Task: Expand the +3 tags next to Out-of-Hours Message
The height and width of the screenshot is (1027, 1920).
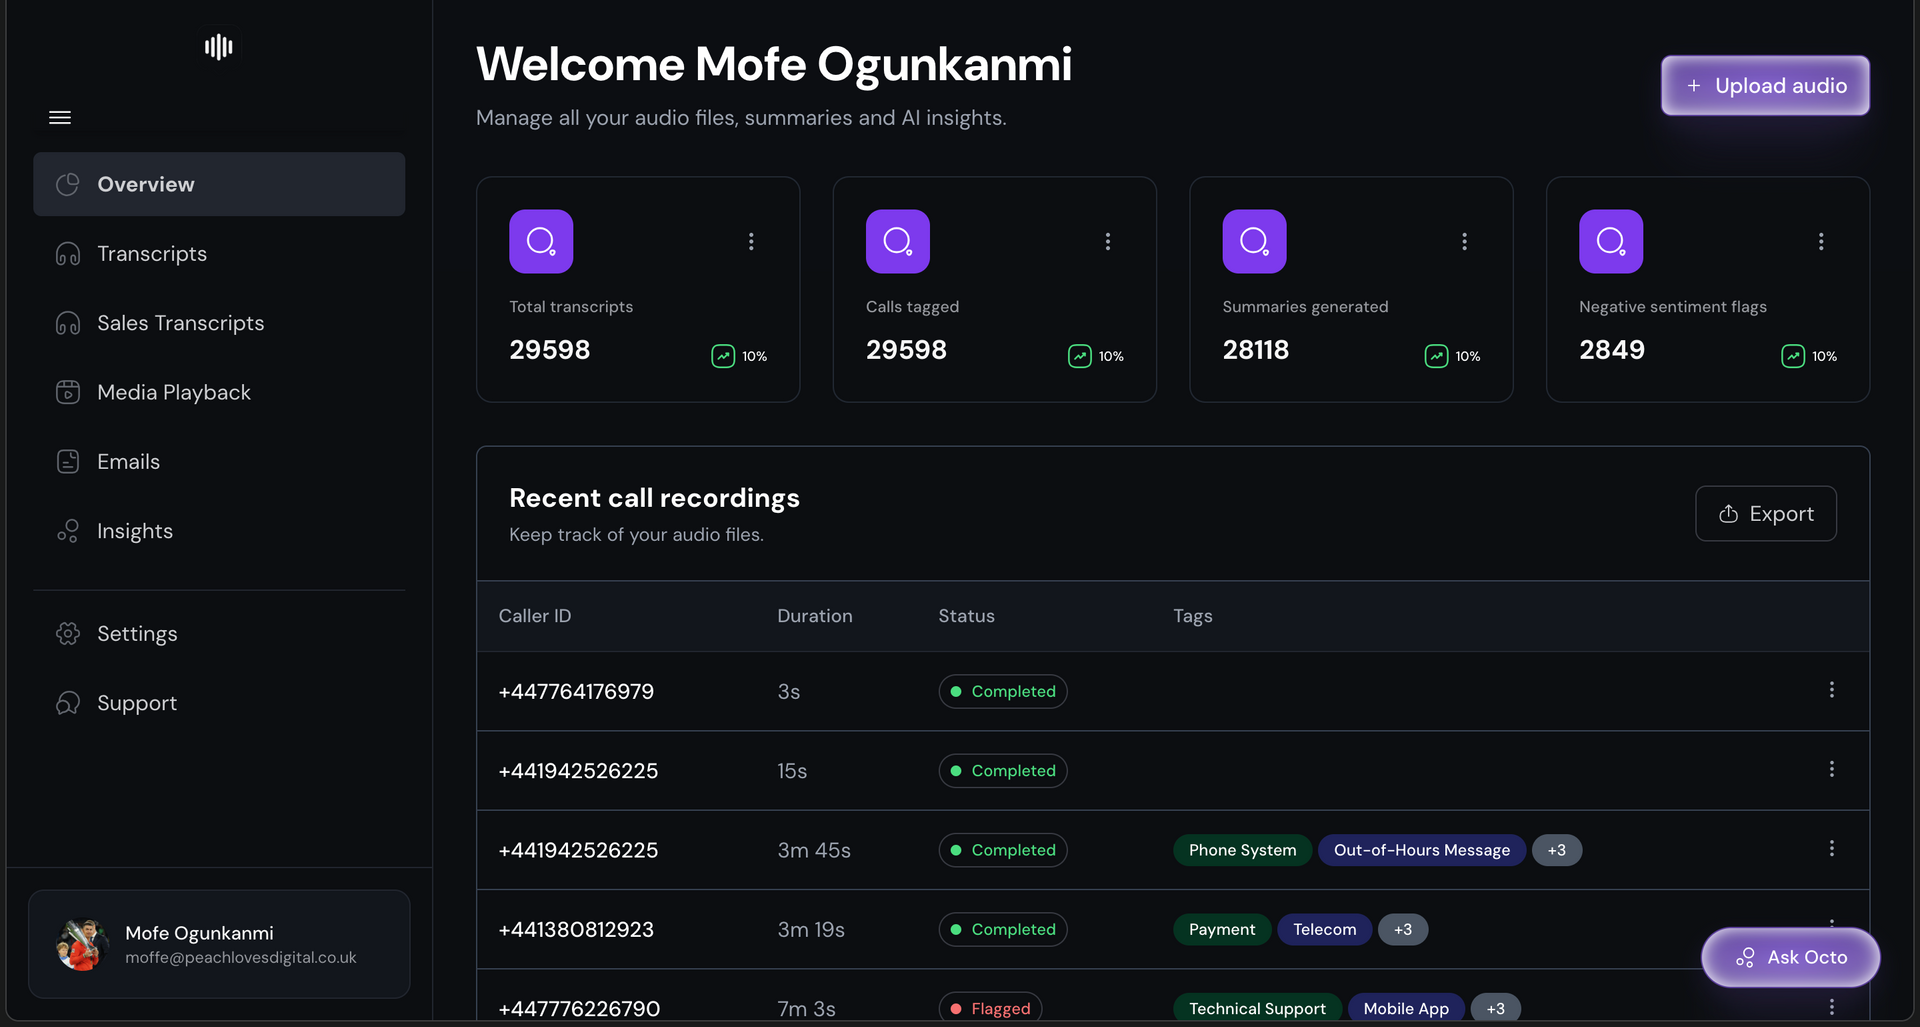Action: tap(1556, 850)
